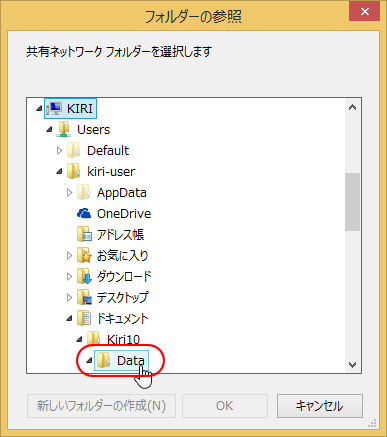Click the AppData folder icon

tap(83, 192)
